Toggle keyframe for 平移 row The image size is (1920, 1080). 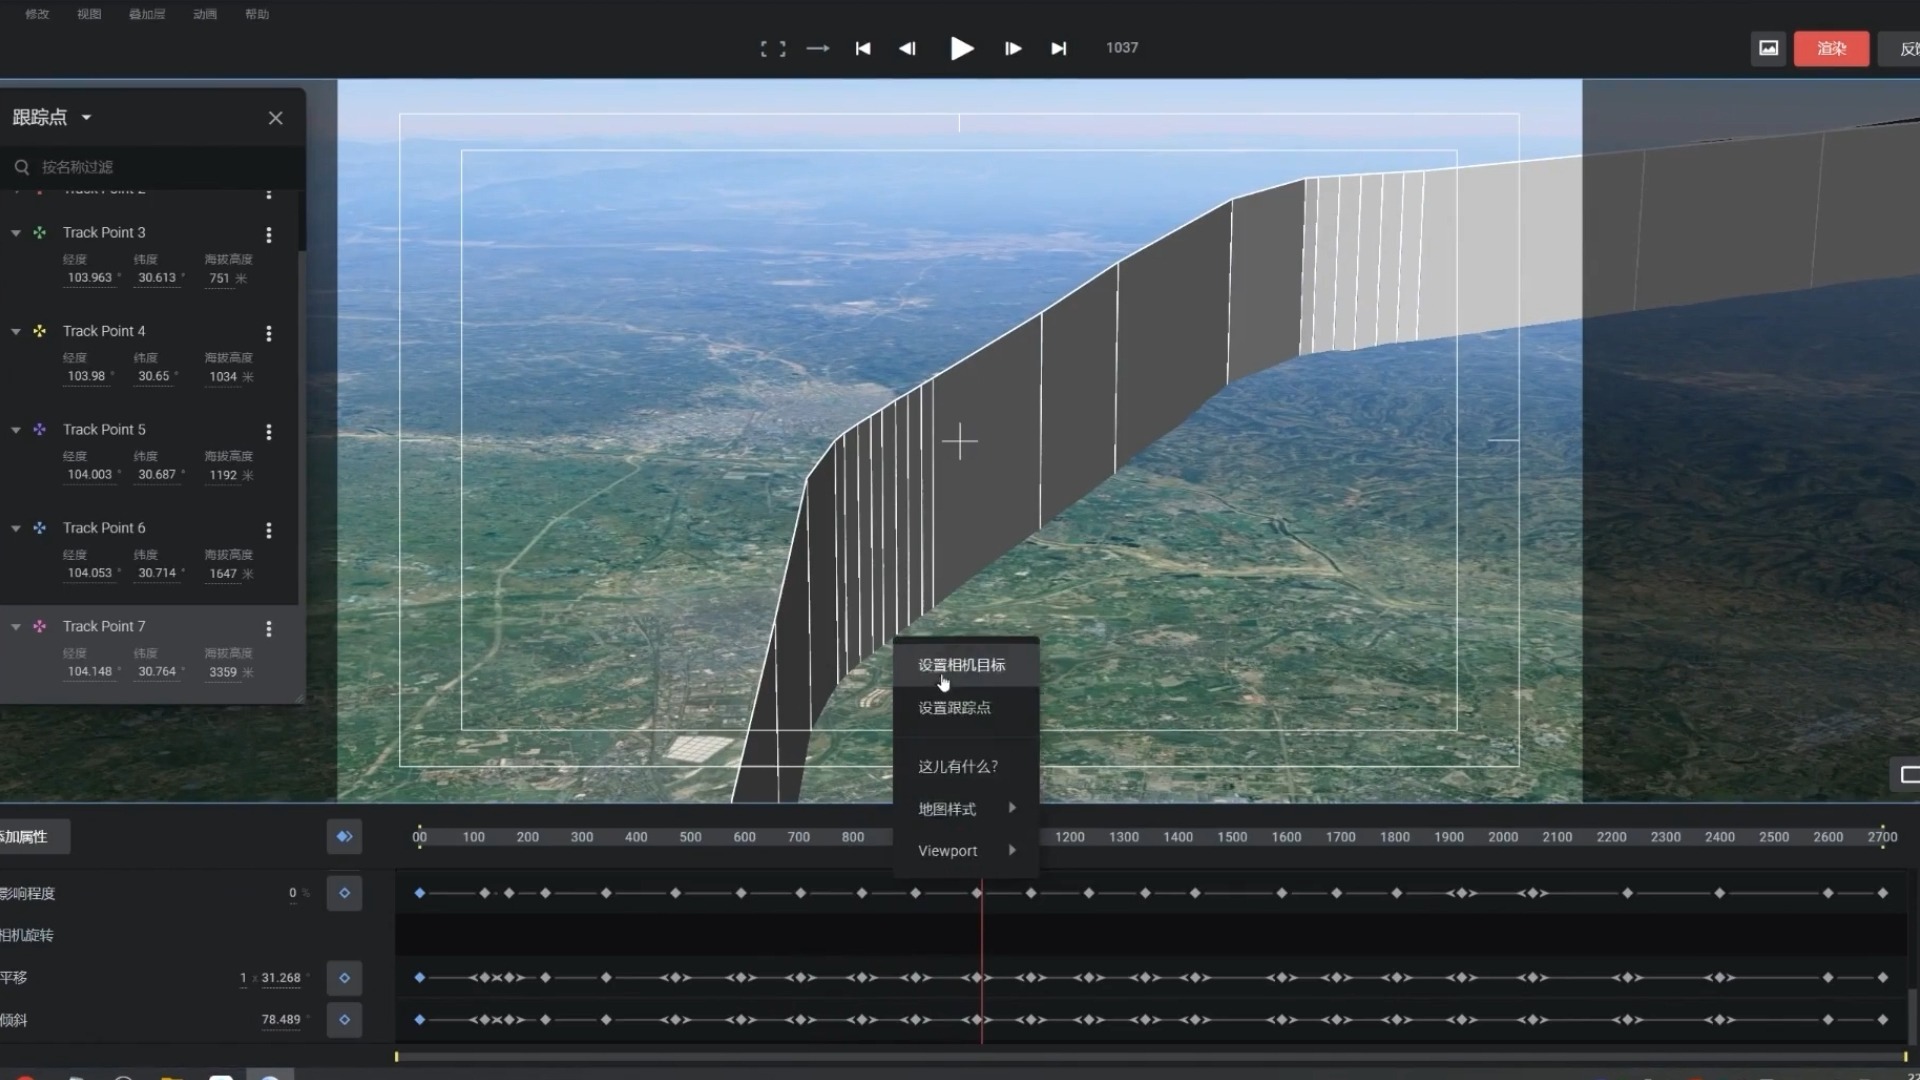(344, 978)
